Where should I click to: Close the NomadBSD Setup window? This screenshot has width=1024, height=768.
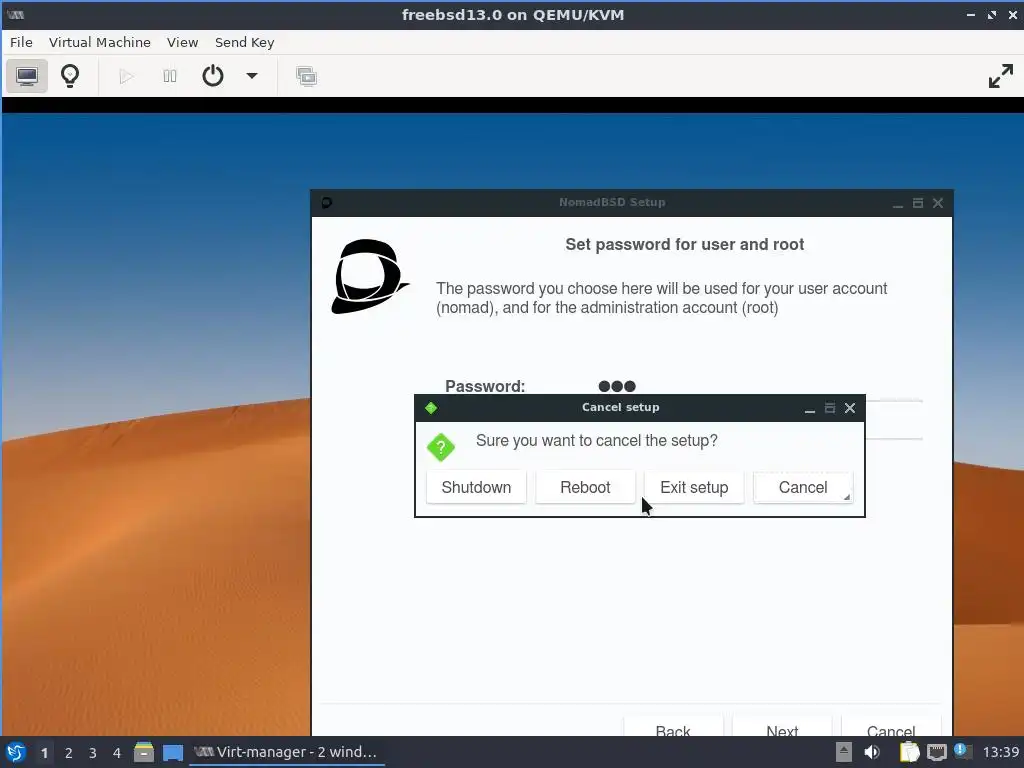[938, 203]
